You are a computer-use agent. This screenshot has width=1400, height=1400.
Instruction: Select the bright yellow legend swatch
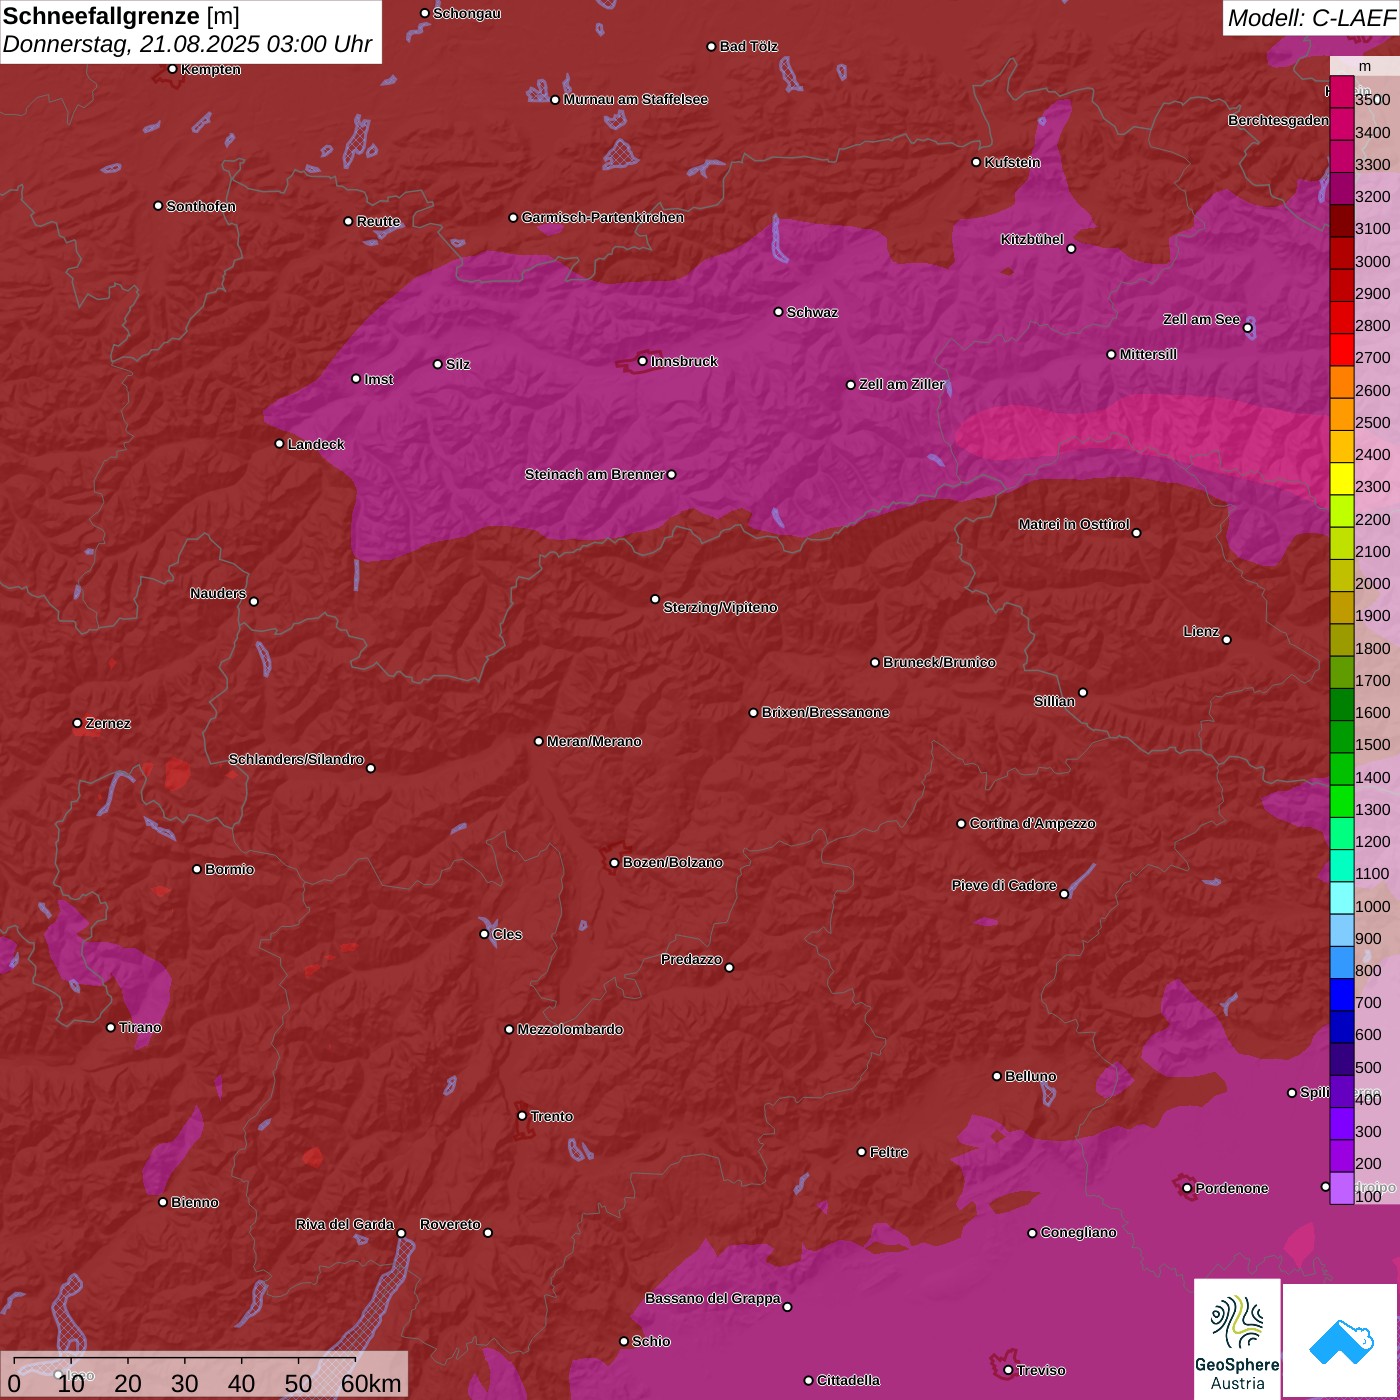click(1341, 479)
